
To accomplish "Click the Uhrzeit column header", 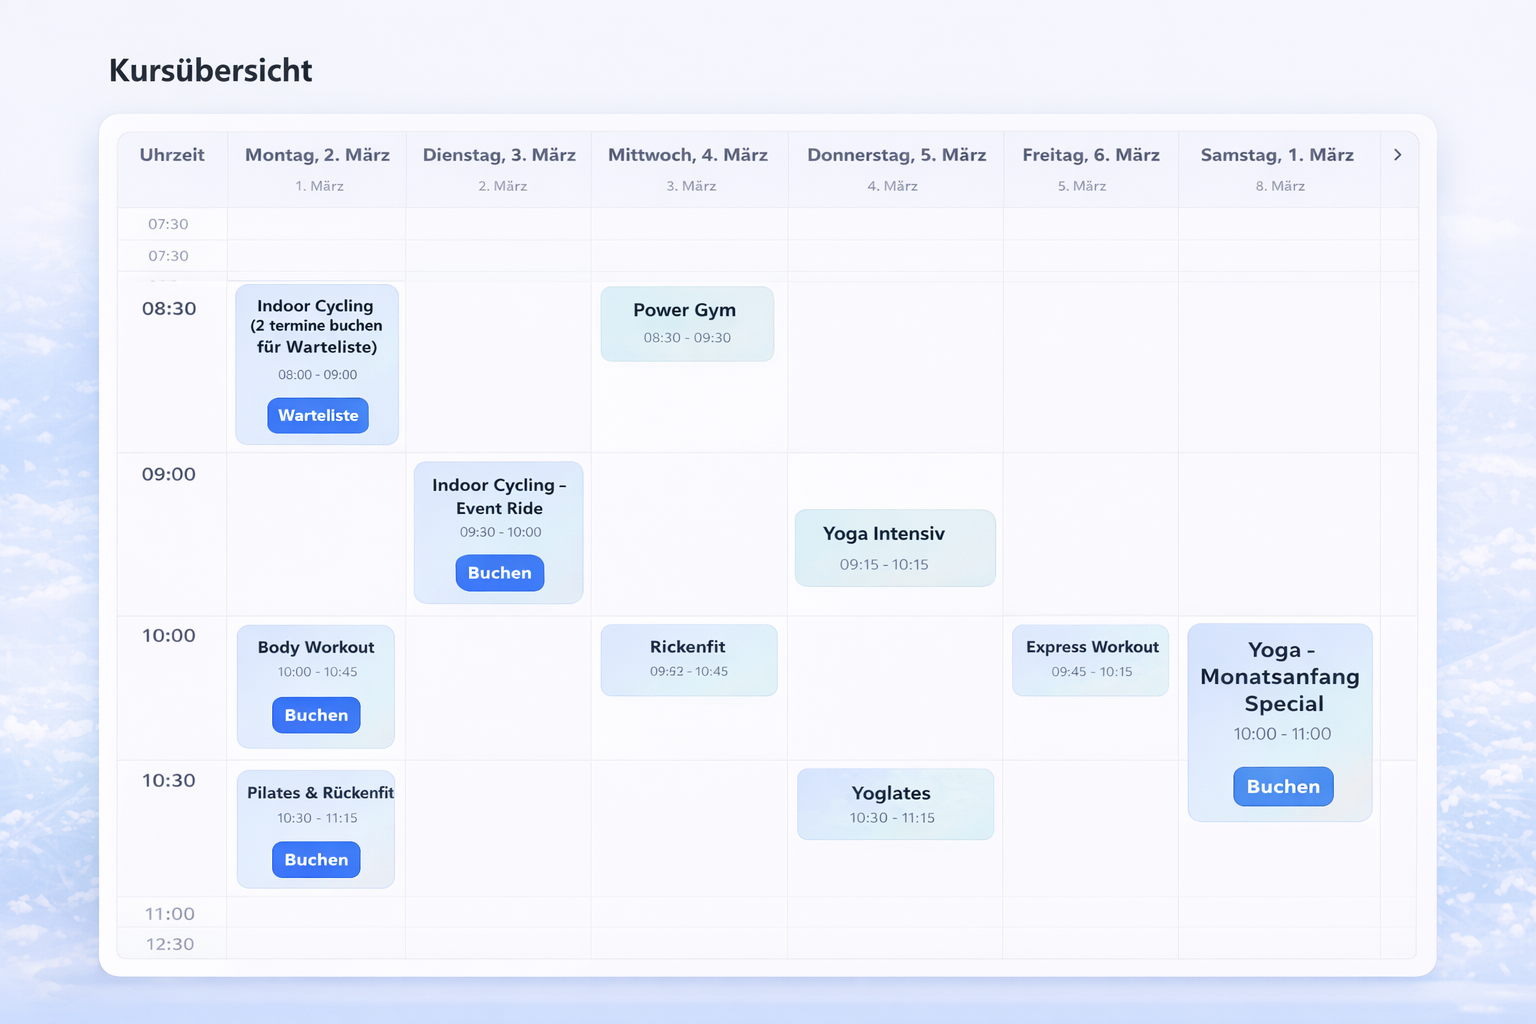I will 172,155.
